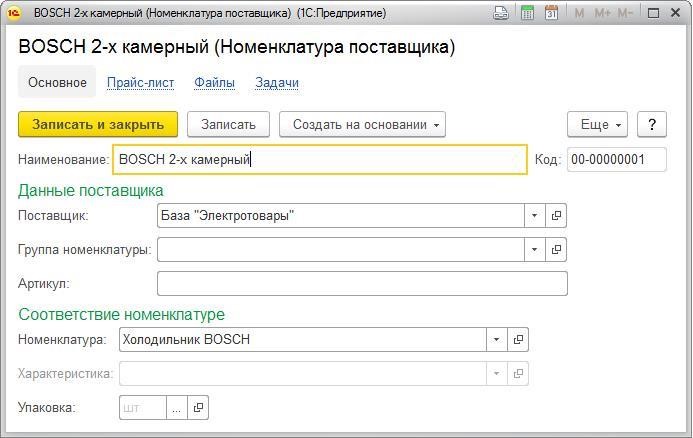Click into the Наименование field
This screenshot has height=438, width=693.
pyautogui.click(x=320, y=159)
